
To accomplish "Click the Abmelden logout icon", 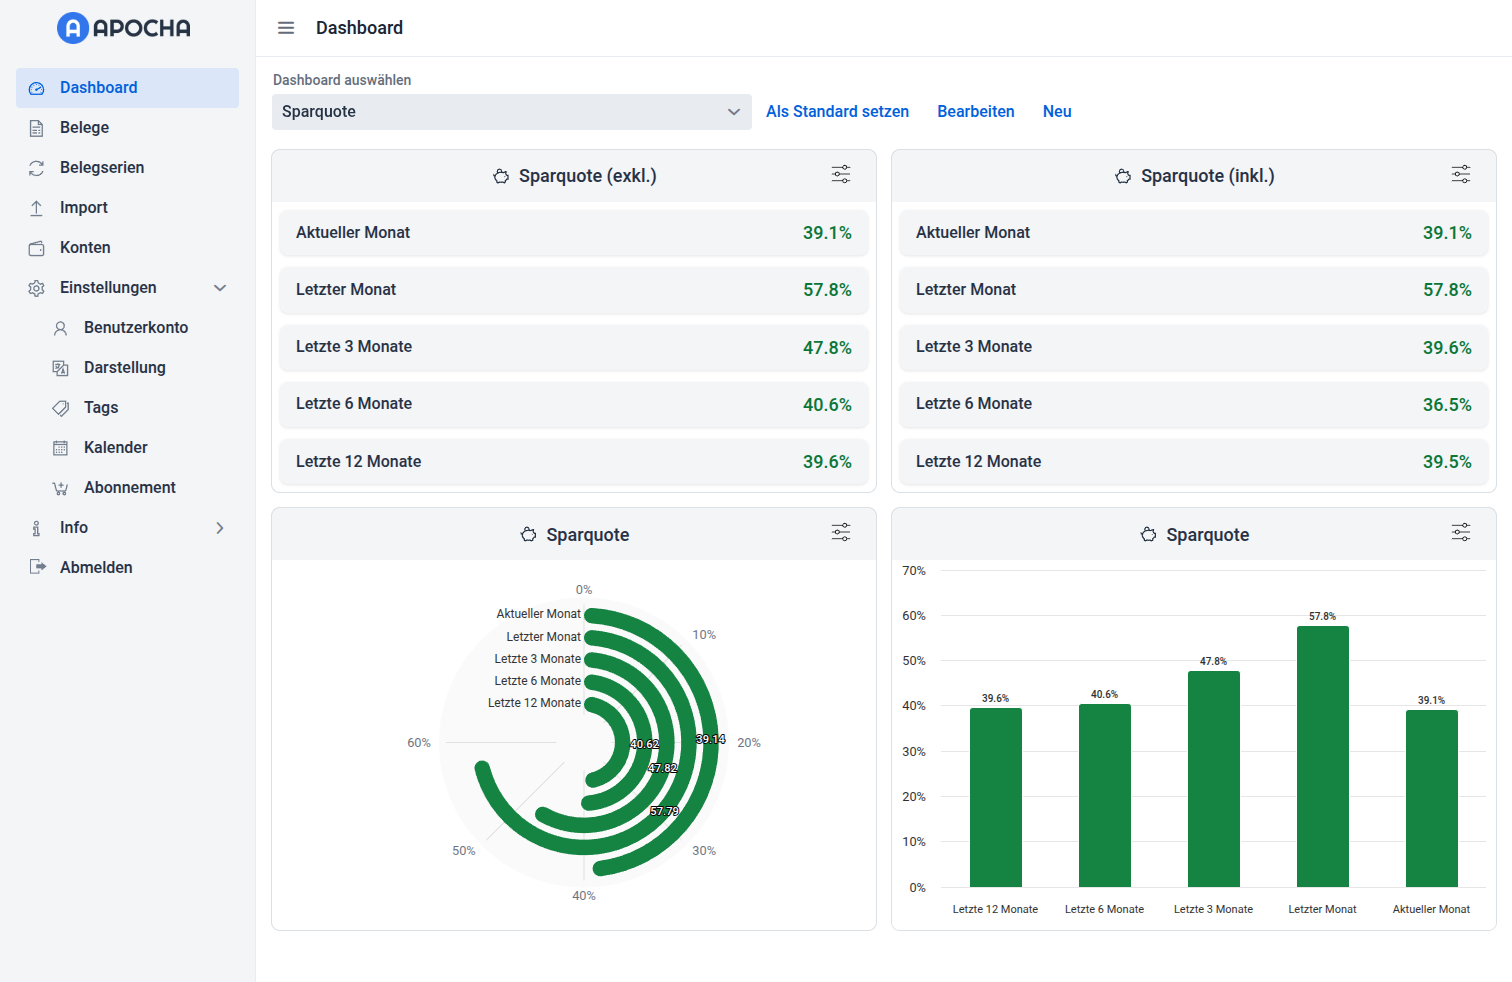I will (x=38, y=567).
